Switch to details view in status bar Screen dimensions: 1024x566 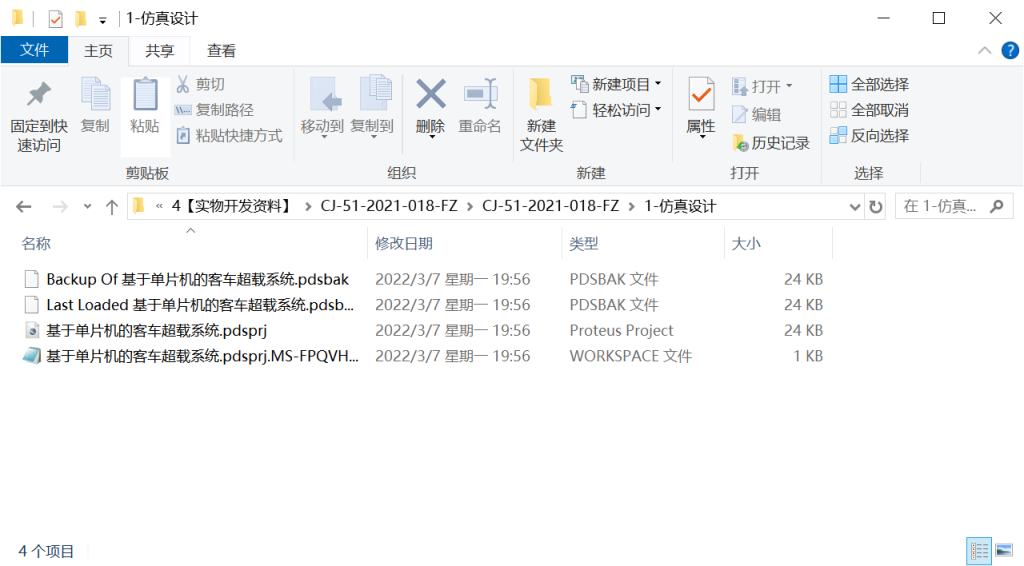click(978, 551)
